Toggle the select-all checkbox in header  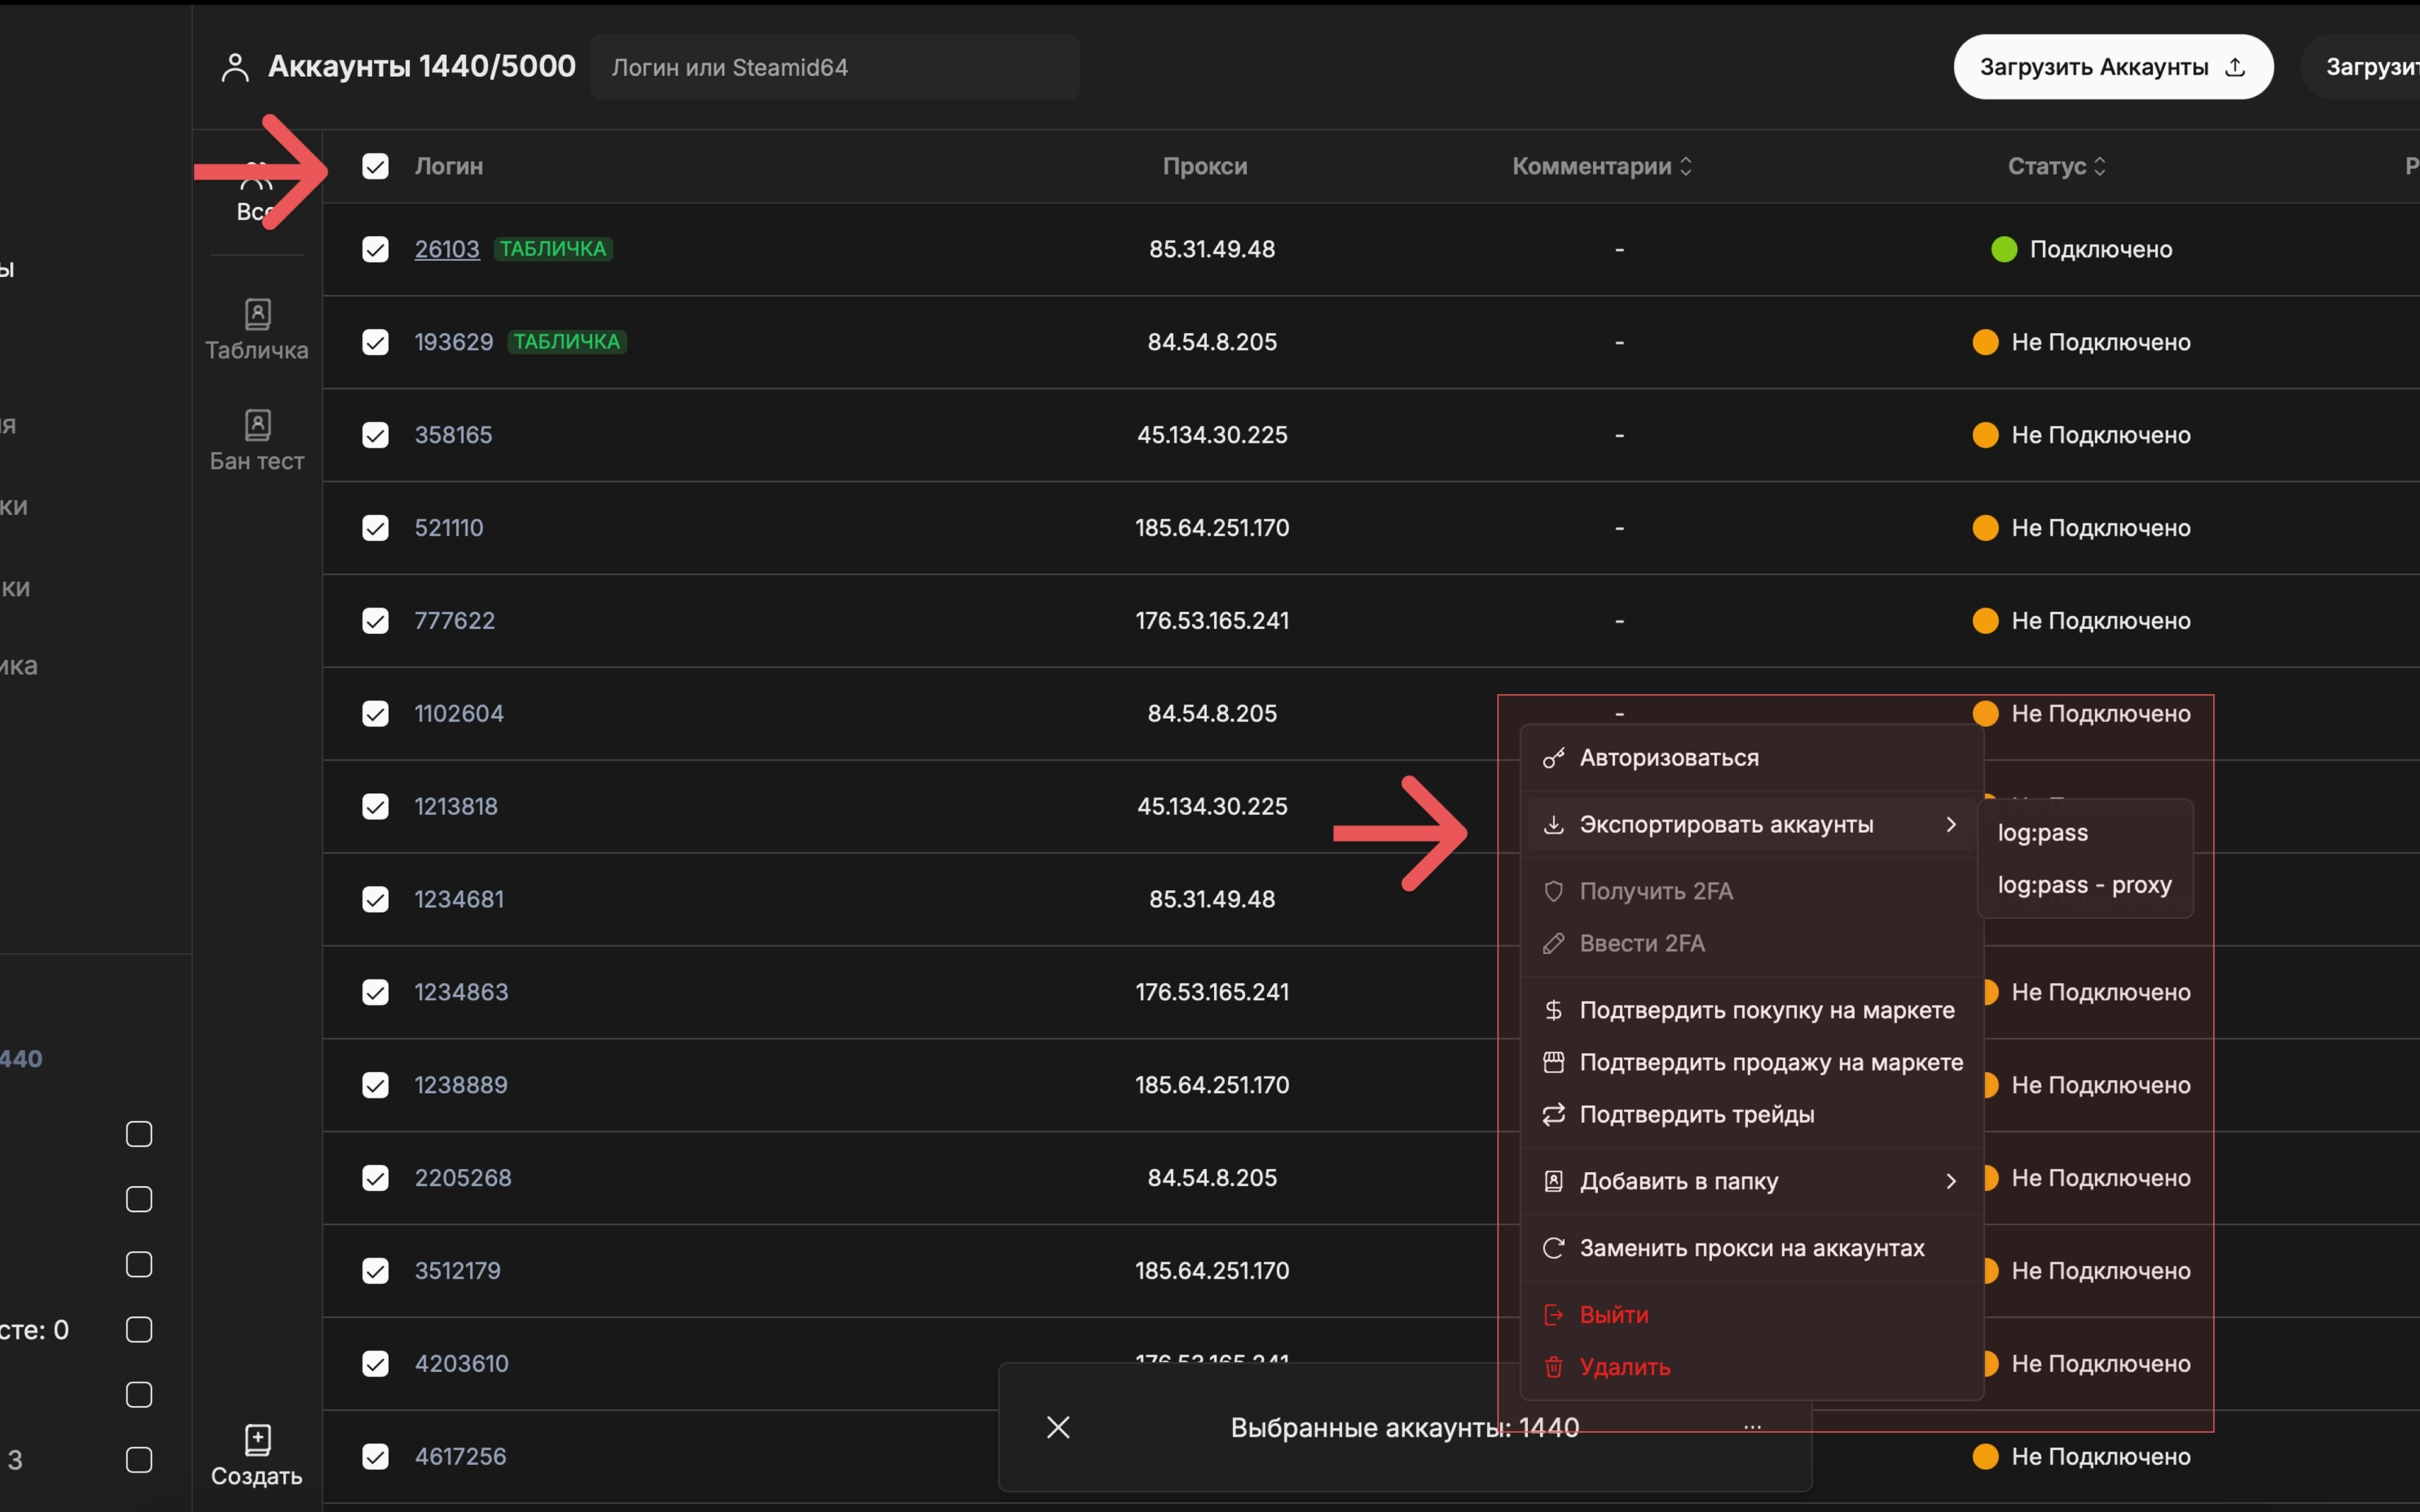click(375, 166)
